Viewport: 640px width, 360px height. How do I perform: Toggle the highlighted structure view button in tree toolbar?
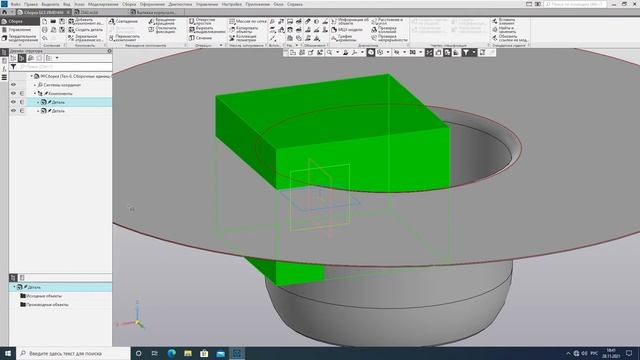(x=22, y=58)
